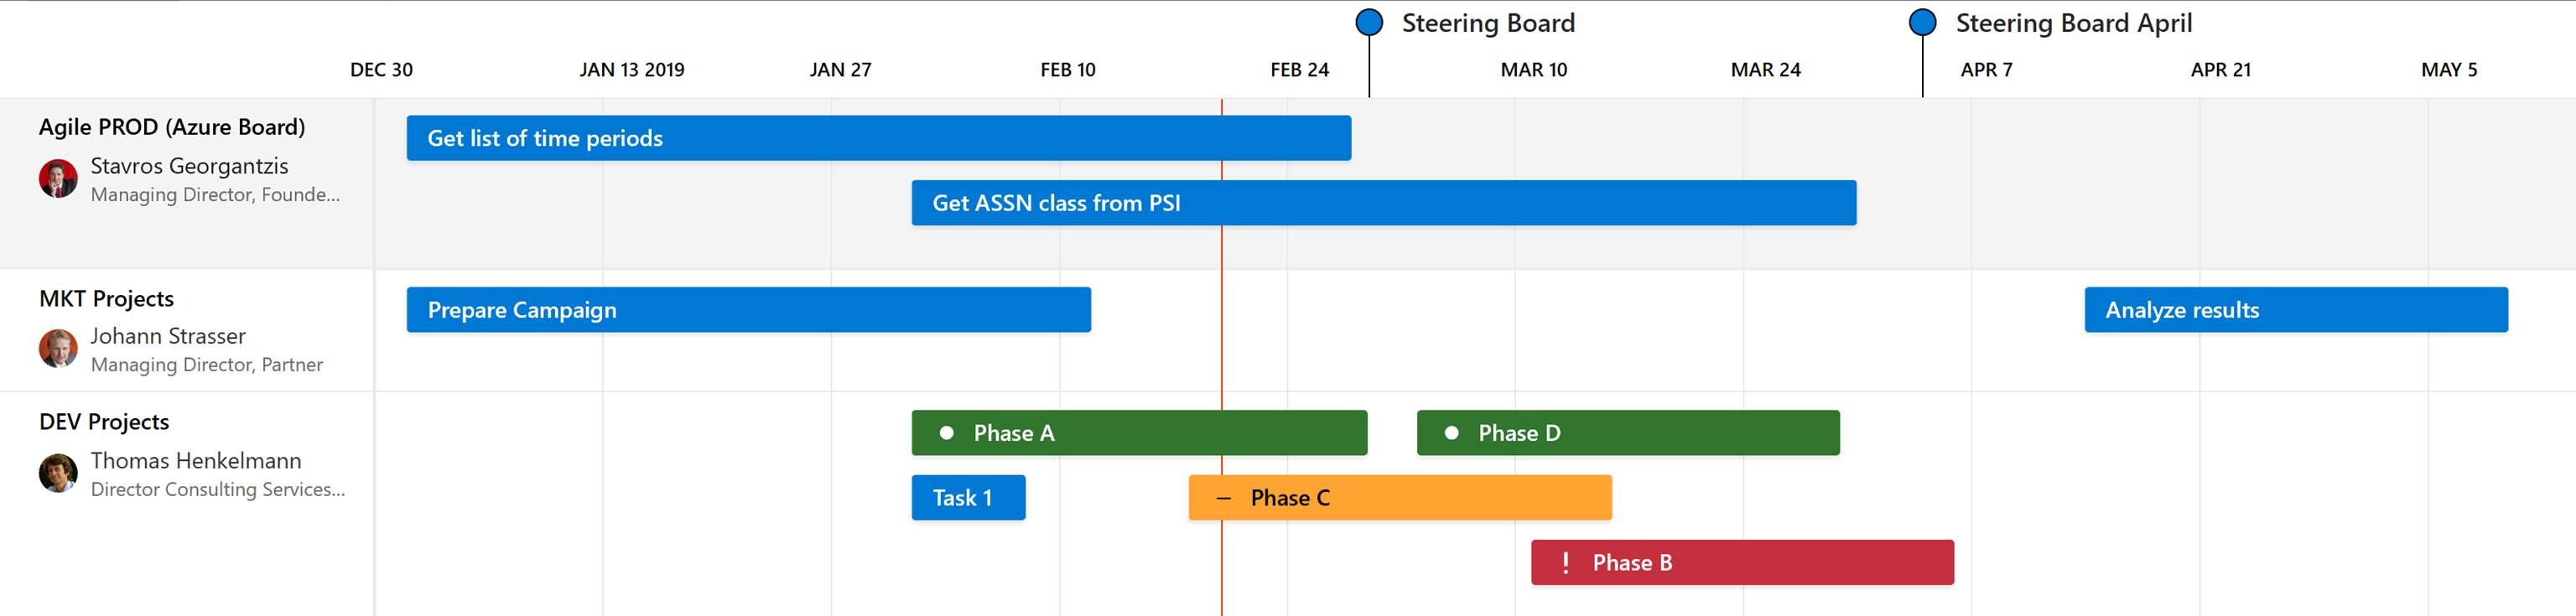The width and height of the screenshot is (2576, 616).
Task: Click the white dot status icon on Phase D
Action: (x=1451, y=433)
